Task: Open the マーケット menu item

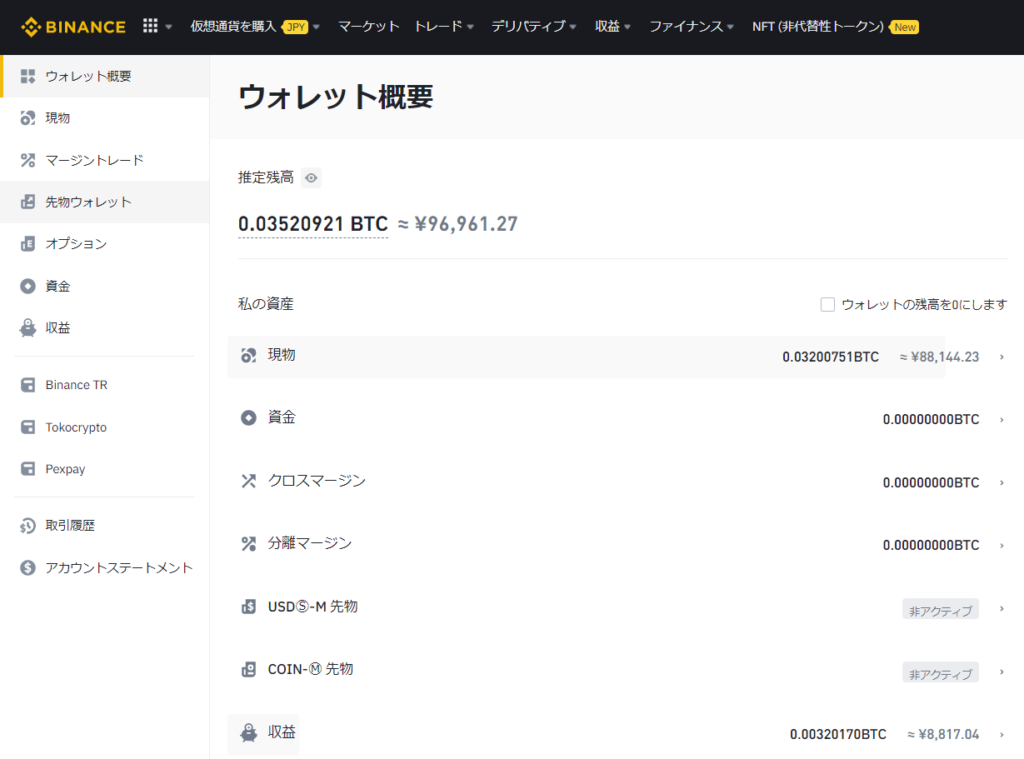Action: point(368,27)
